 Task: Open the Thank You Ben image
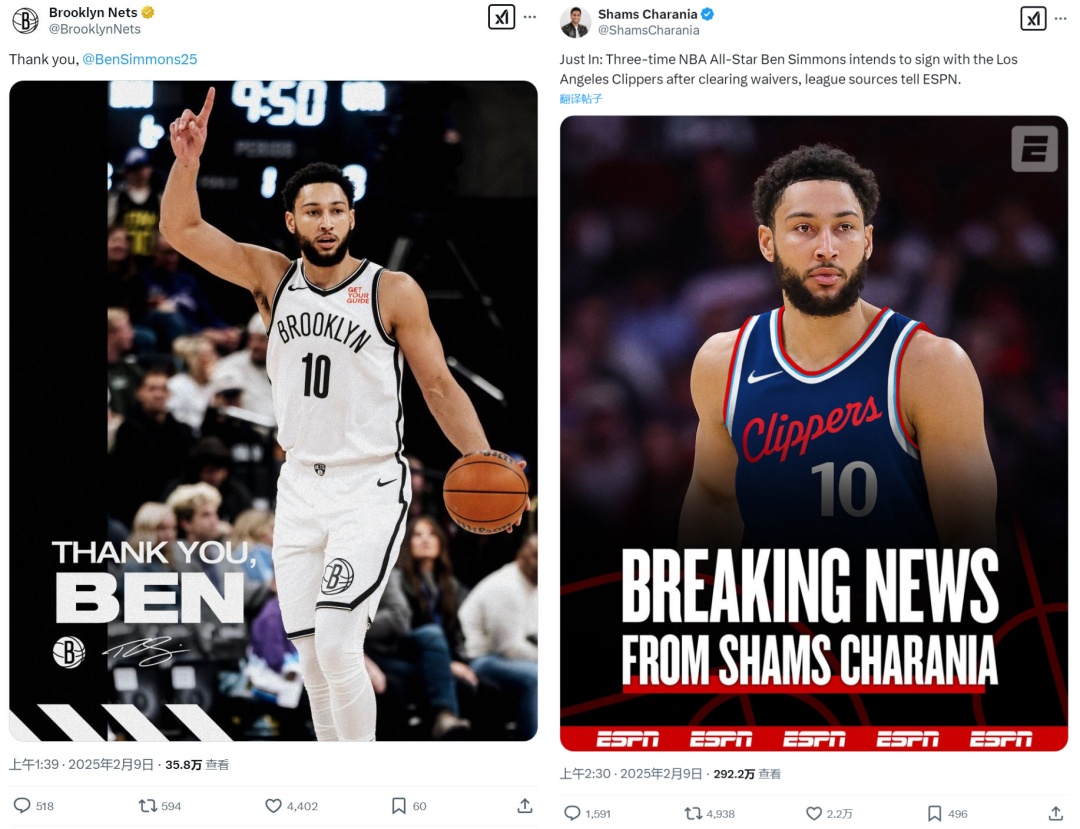(x=273, y=411)
